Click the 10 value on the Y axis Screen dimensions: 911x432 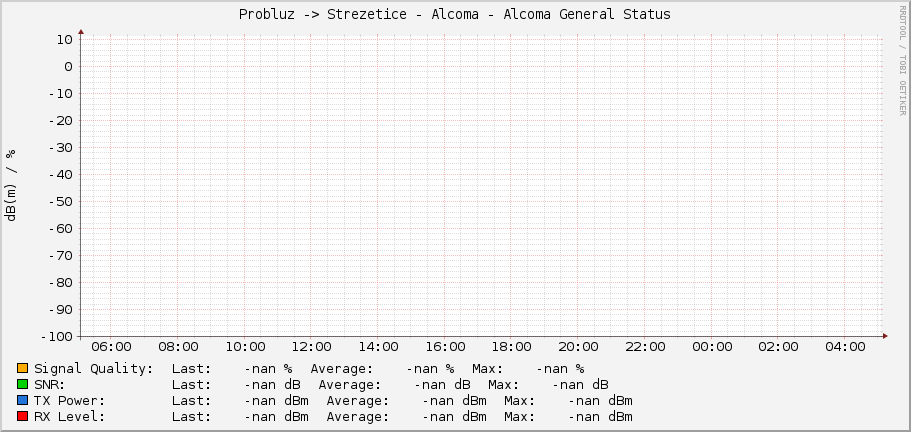tap(64, 39)
